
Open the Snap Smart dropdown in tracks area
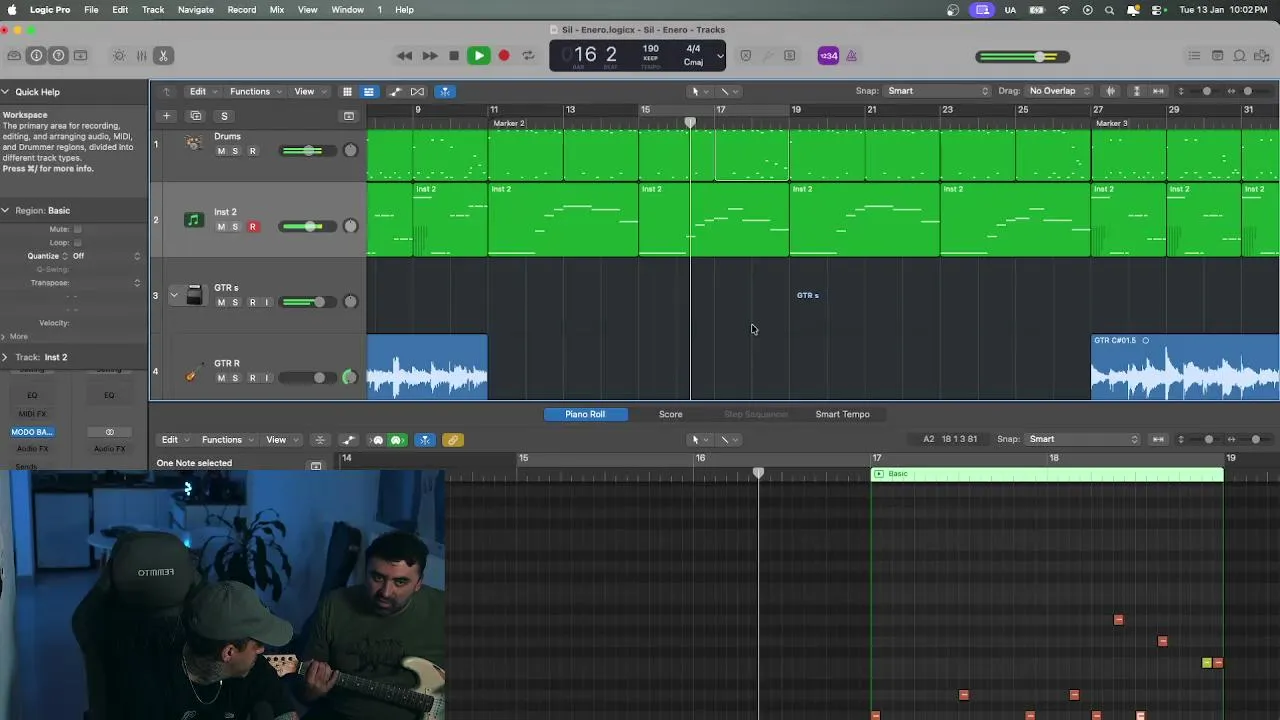click(x=938, y=91)
